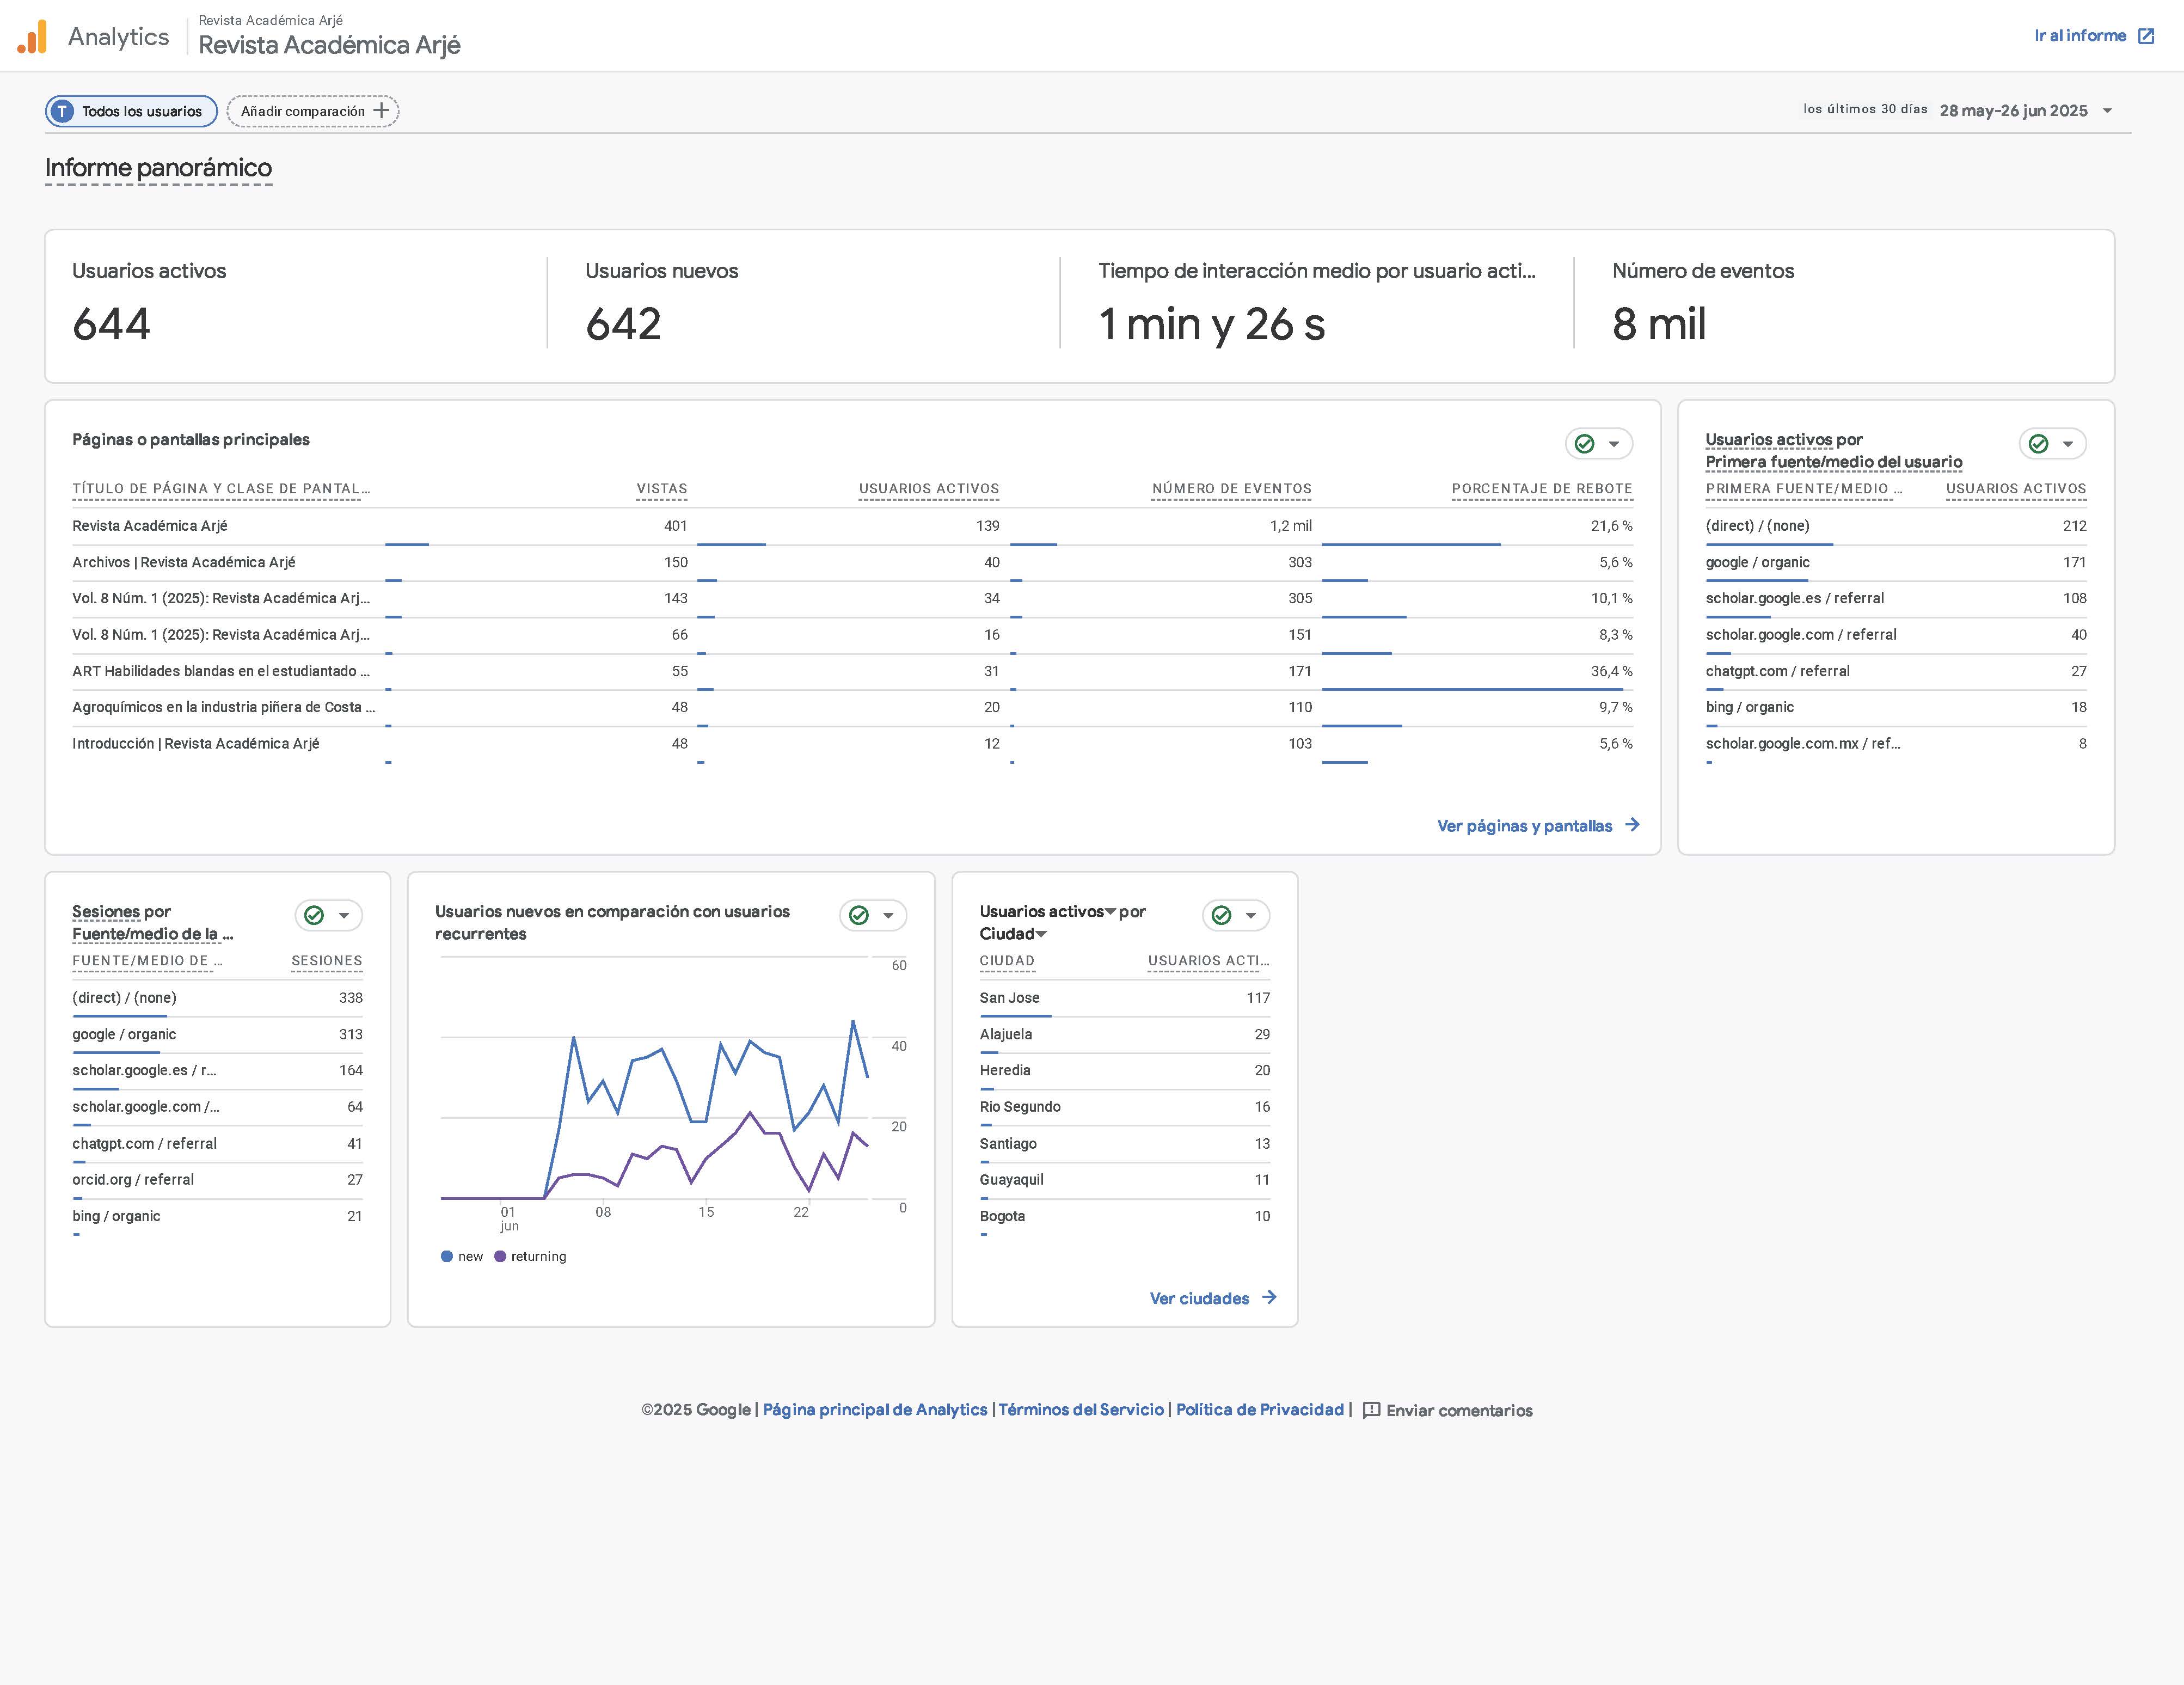Follow Ver páginas y pantallas link
The width and height of the screenshot is (2184, 1685).
1538,826
